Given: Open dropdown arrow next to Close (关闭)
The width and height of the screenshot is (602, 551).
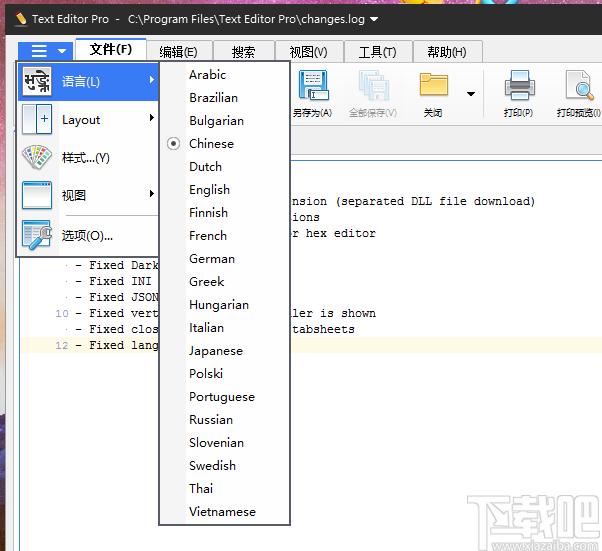Looking at the screenshot, I should pyautogui.click(x=470, y=94).
